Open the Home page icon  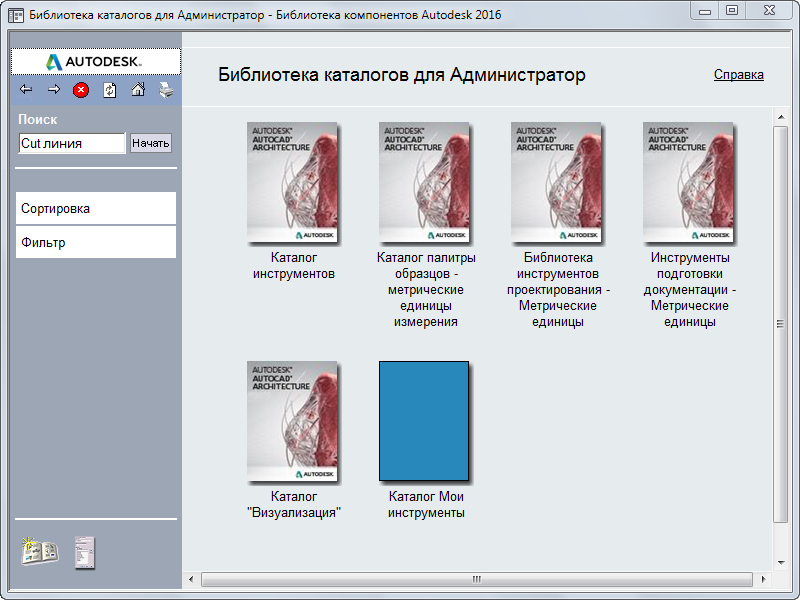click(138, 90)
